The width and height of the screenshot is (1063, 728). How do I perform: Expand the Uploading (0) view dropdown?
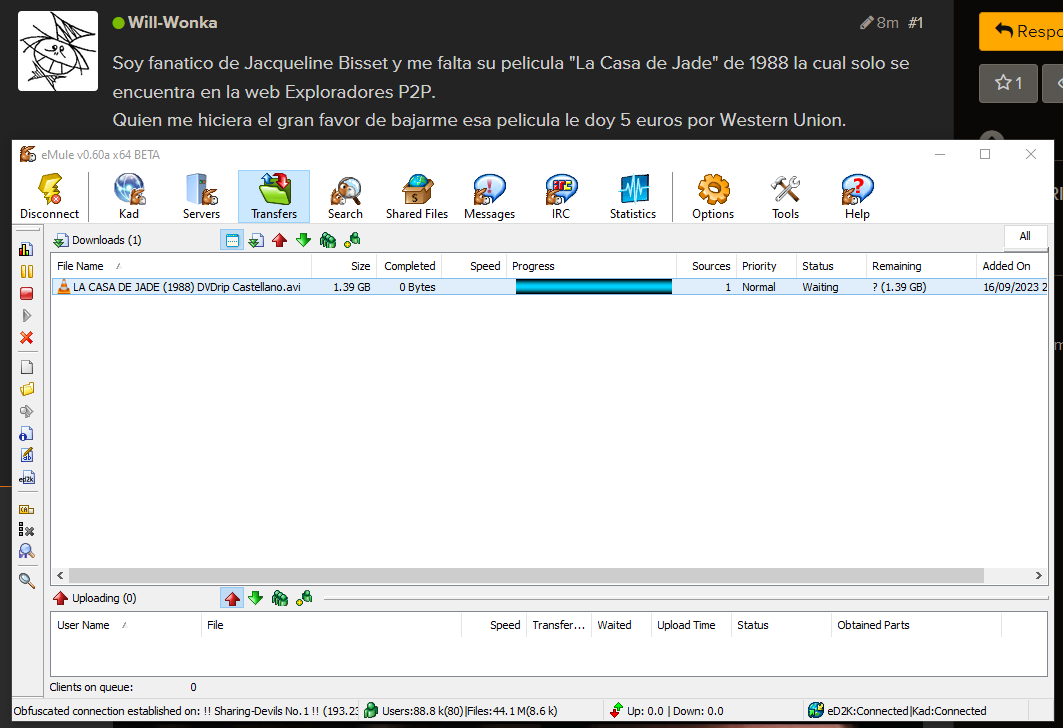click(x=95, y=598)
